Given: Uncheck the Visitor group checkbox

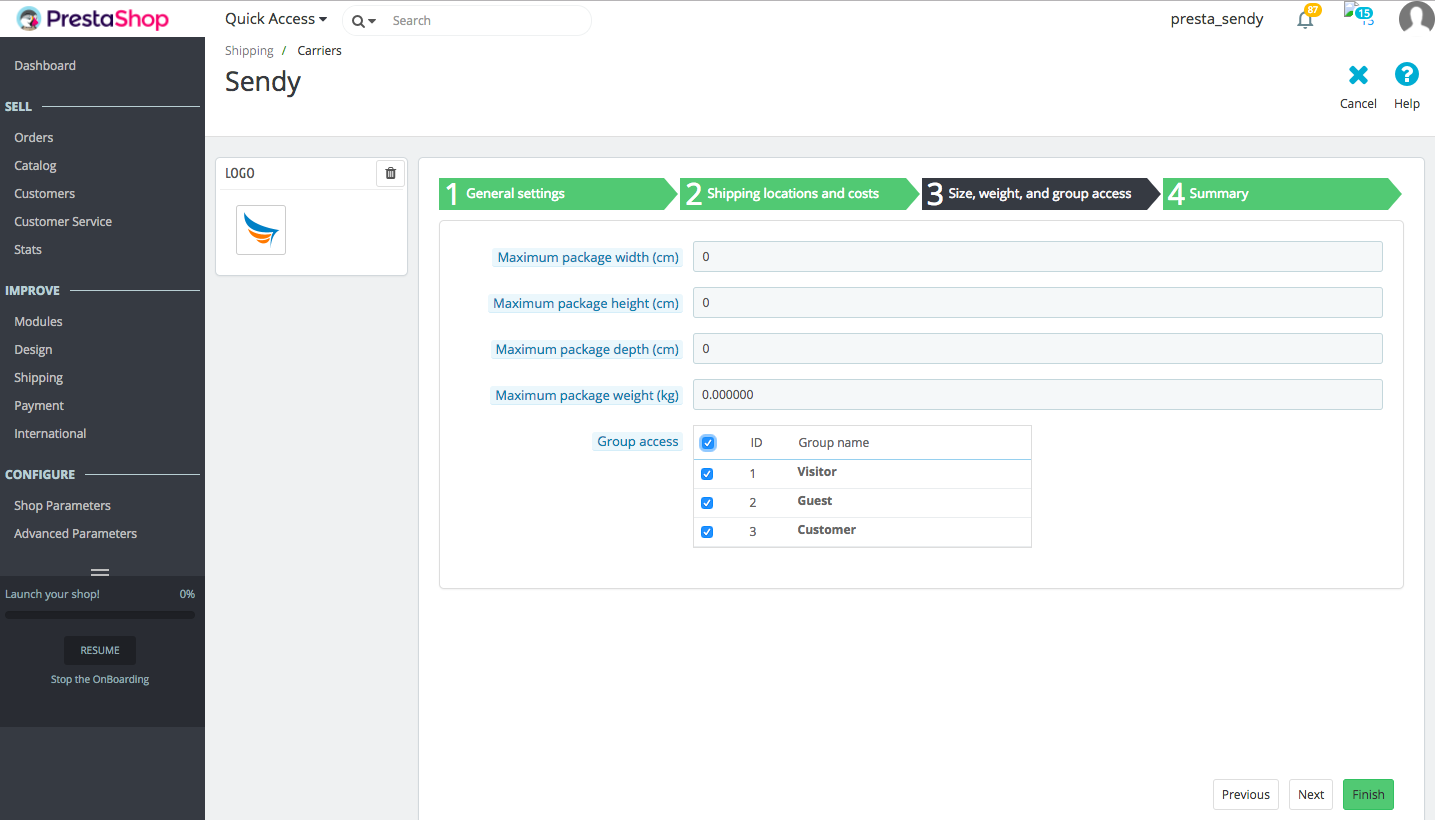Looking at the screenshot, I should [x=707, y=474].
